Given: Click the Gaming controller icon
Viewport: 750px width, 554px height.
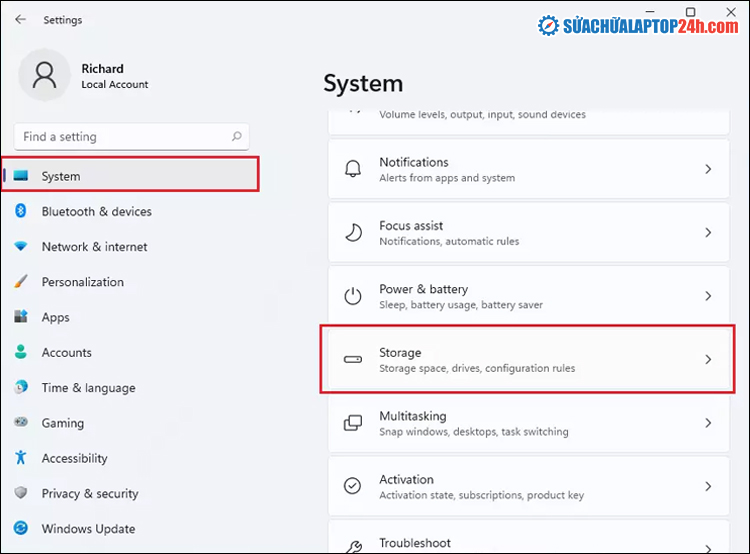Looking at the screenshot, I should click(21, 423).
